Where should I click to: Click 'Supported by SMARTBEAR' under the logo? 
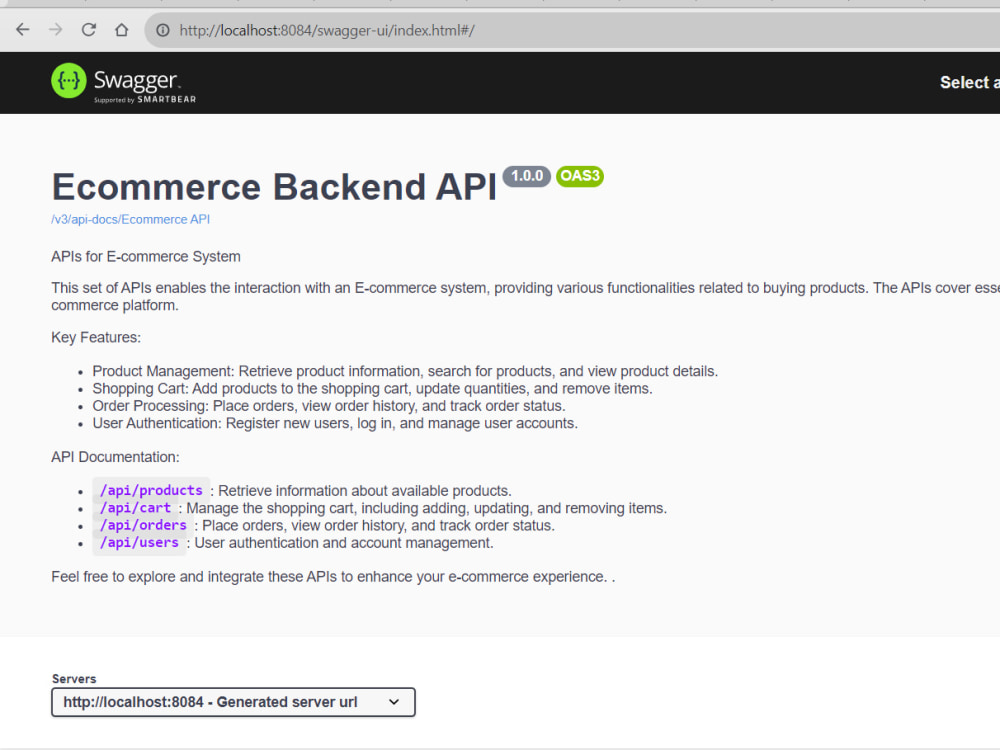coord(145,99)
